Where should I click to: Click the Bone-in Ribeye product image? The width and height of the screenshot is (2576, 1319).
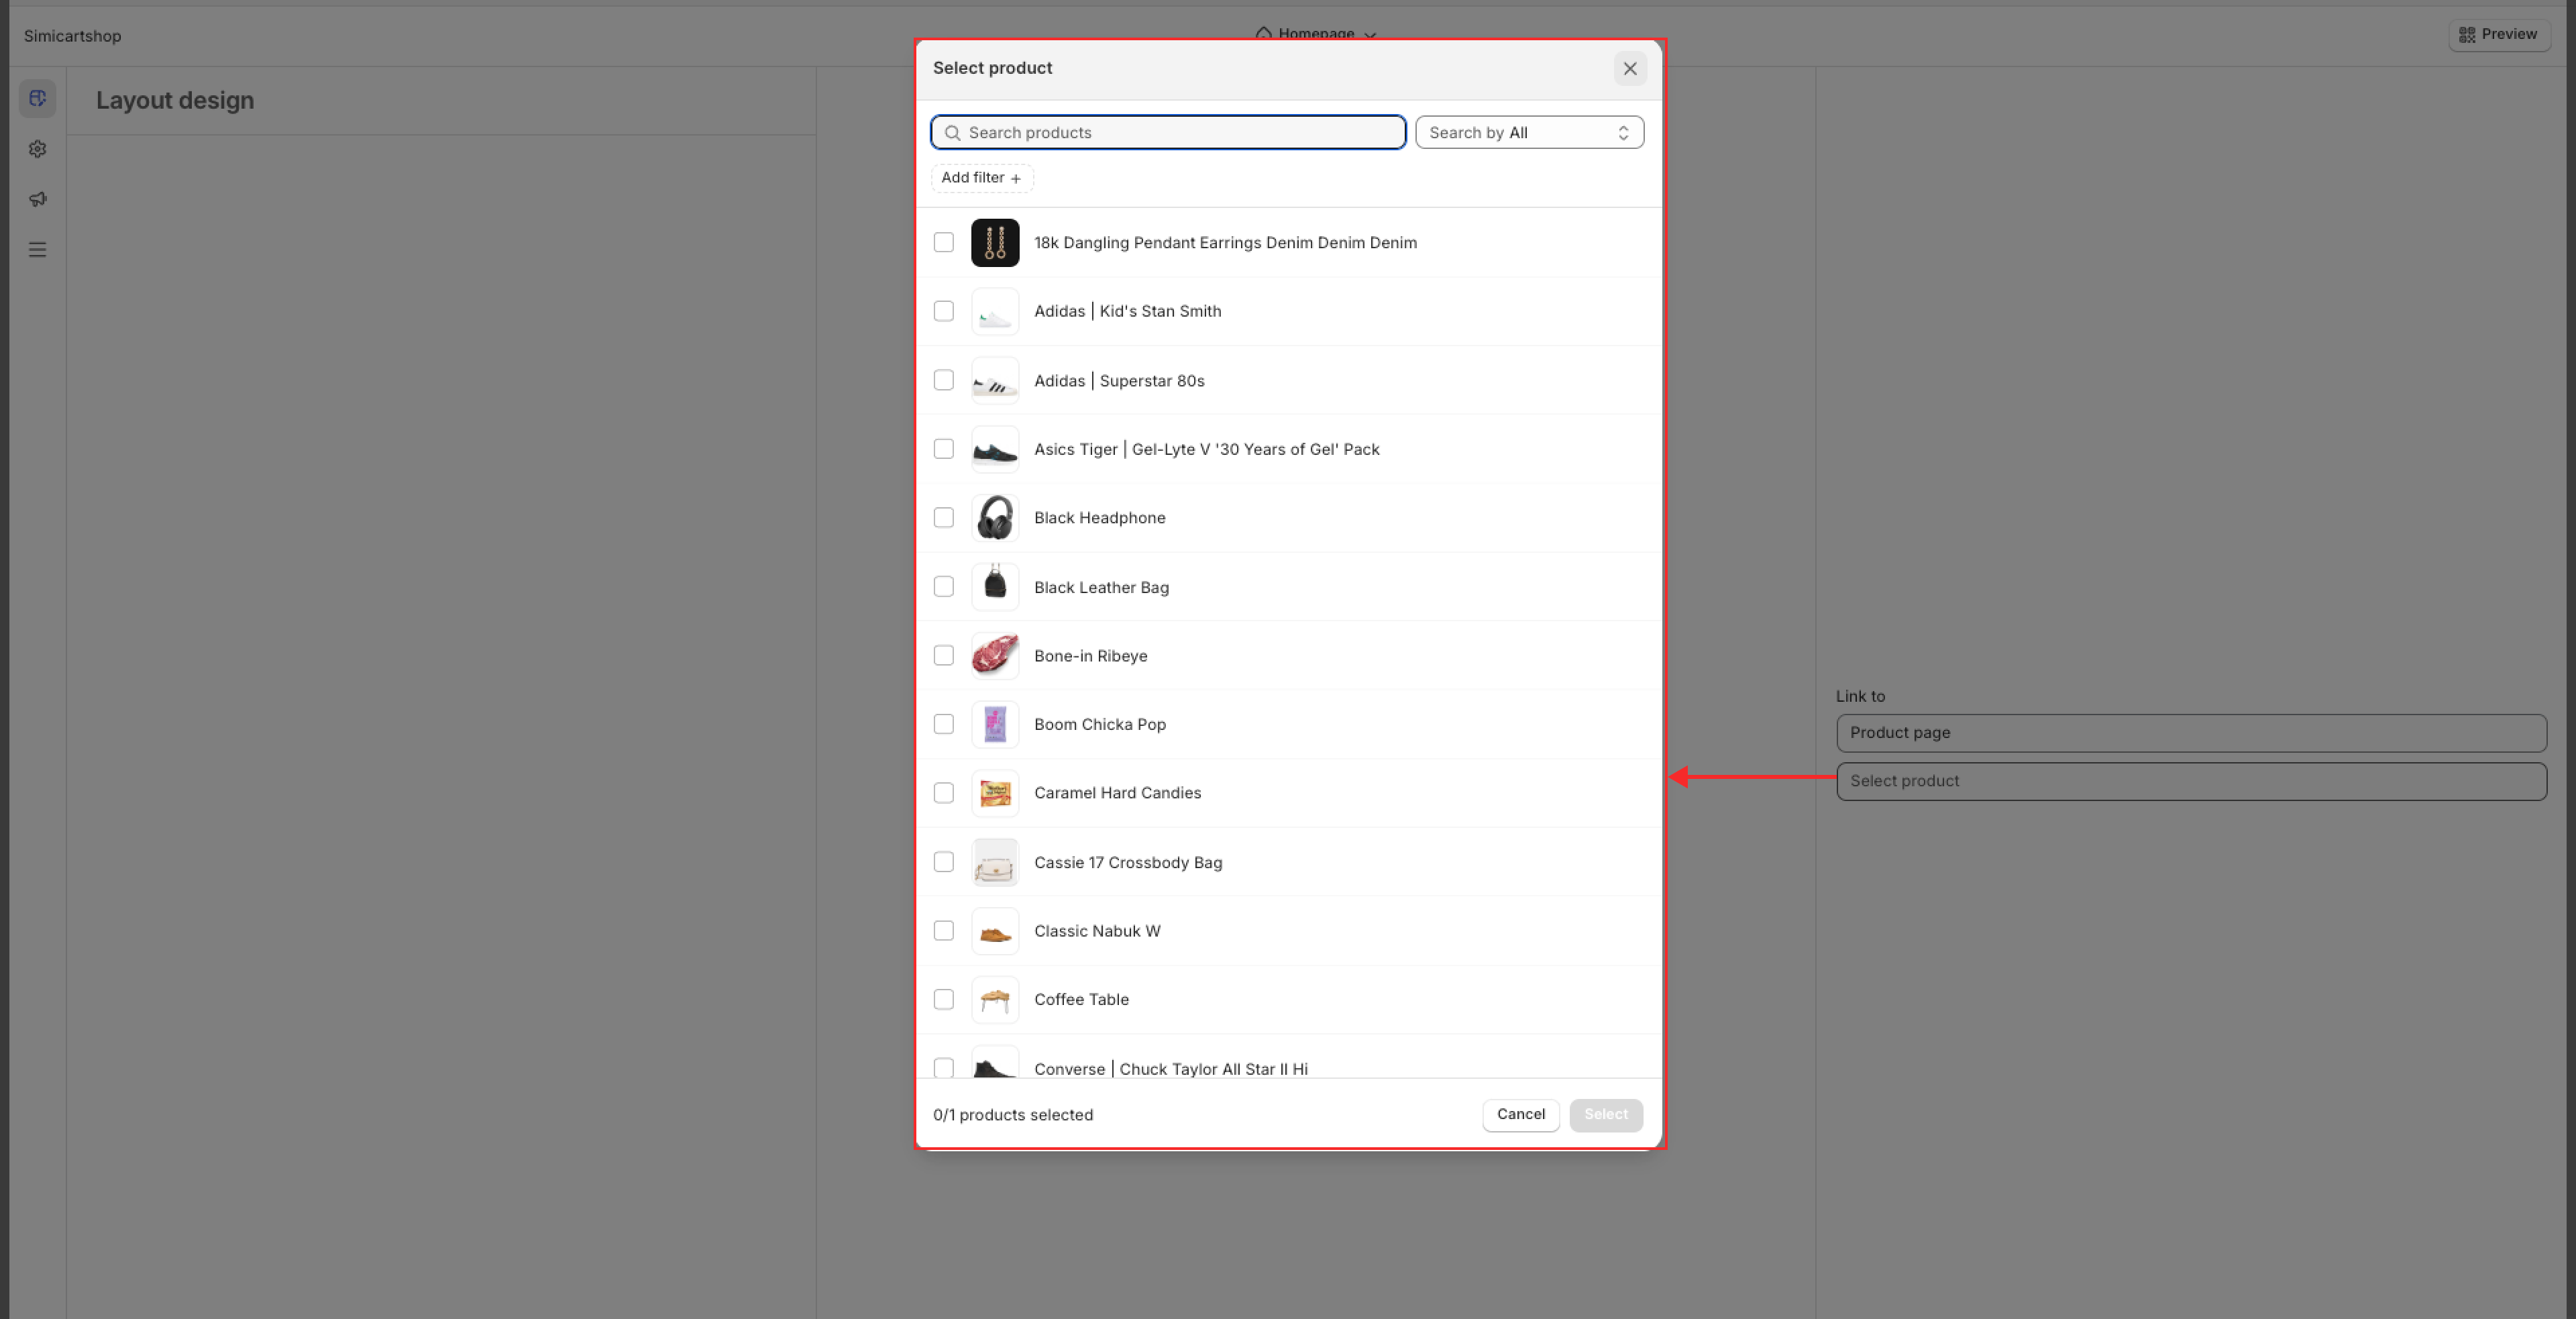994,656
